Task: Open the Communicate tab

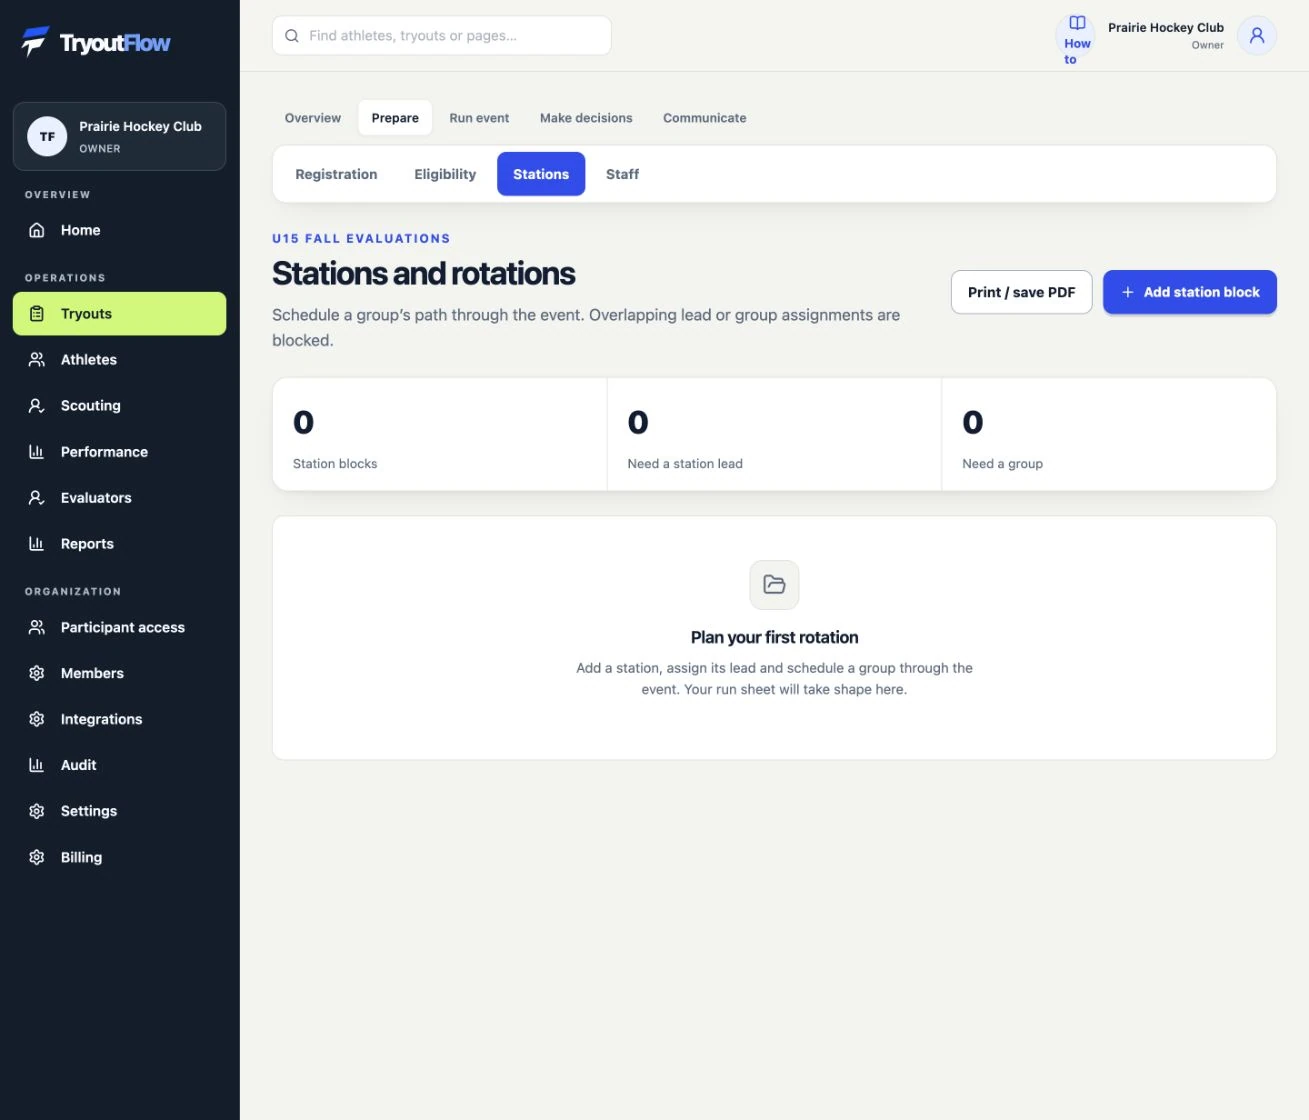Action: 705,118
